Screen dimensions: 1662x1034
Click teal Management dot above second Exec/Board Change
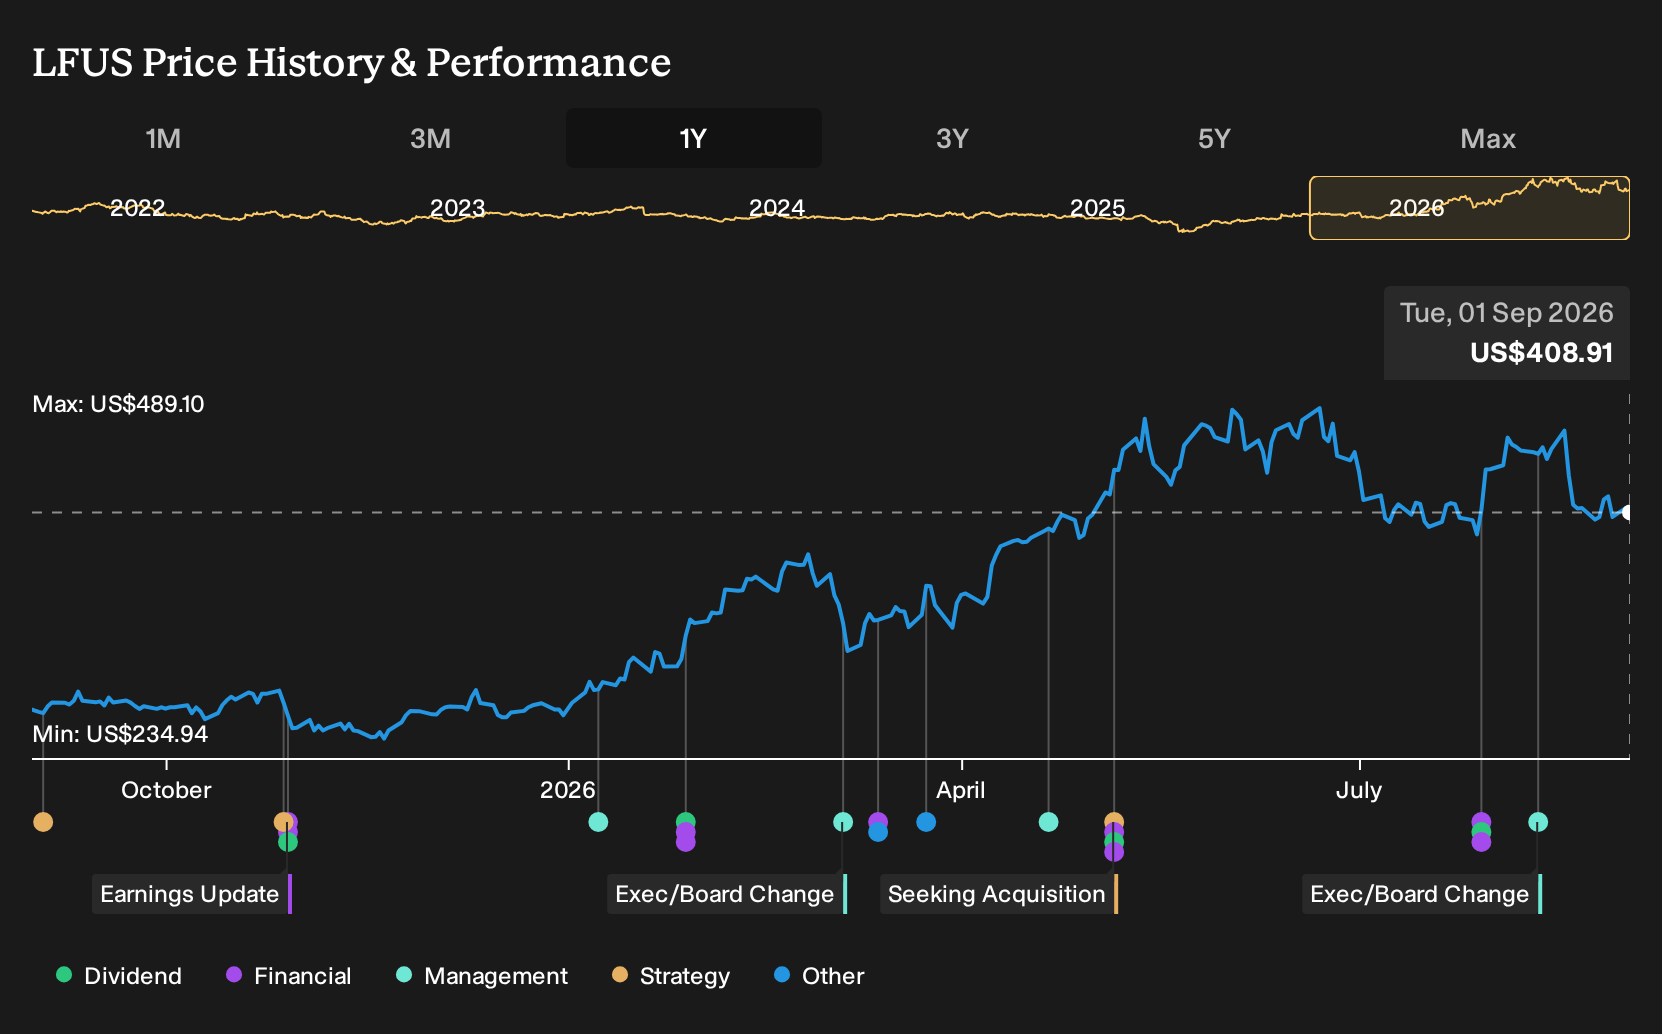coord(1538,822)
